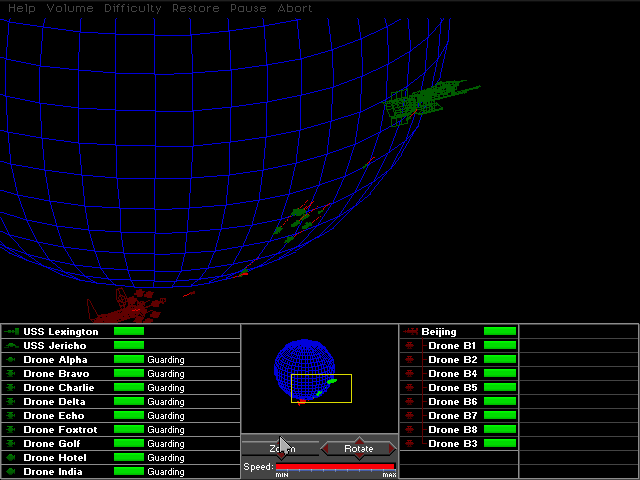Open the Difficulty menu
The height and width of the screenshot is (480, 640).
click(132, 8)
